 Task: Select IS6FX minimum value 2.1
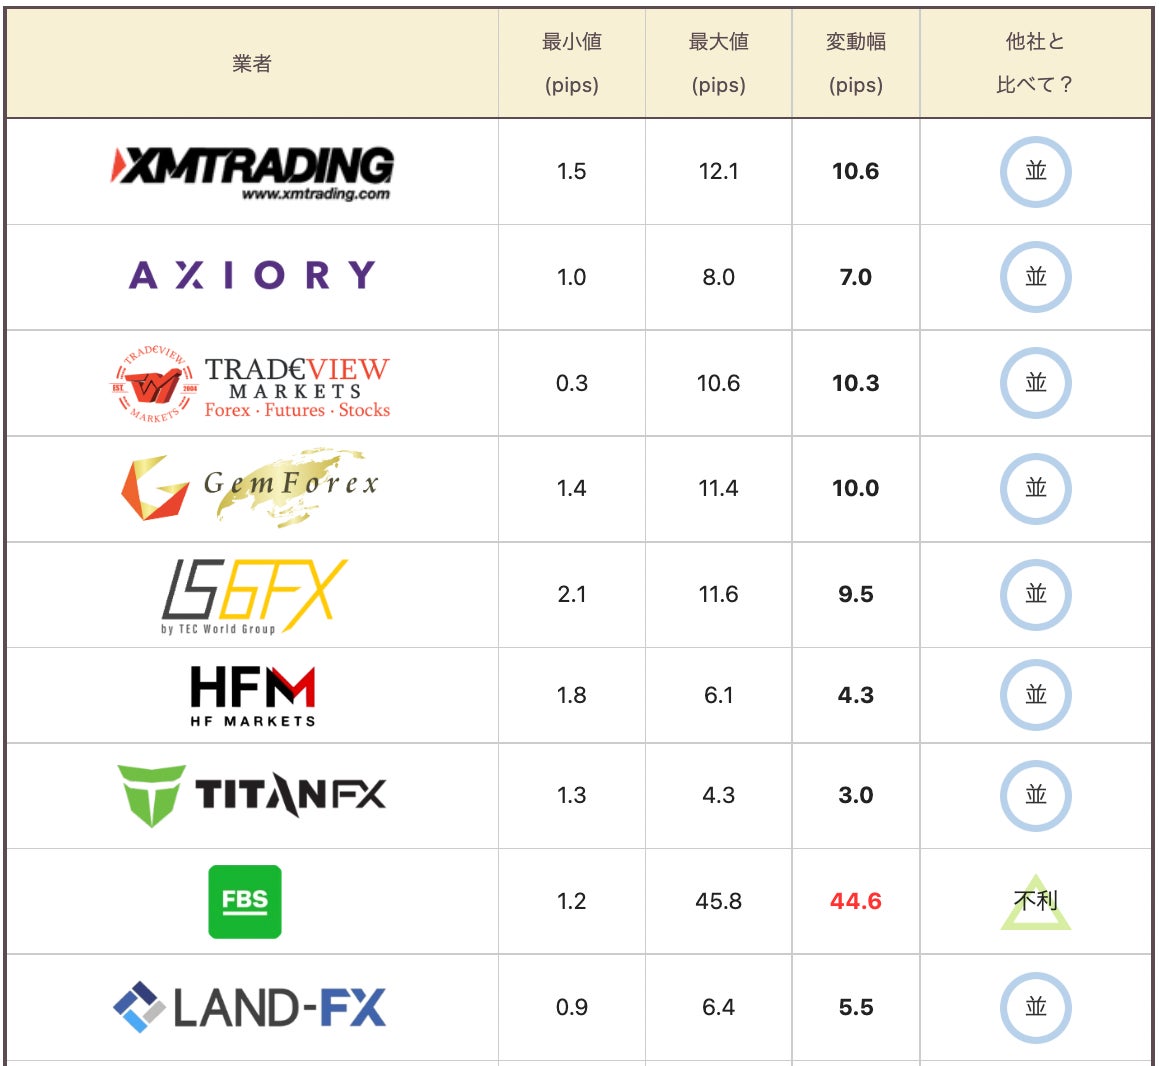pyautogui.click(x=571, y=594)
